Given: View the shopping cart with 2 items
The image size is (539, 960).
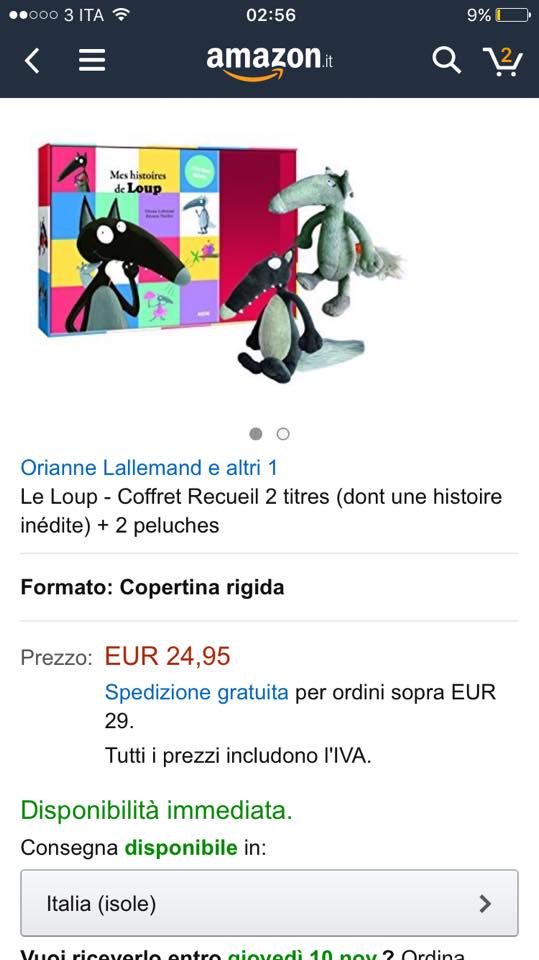Looking at the screenshot, I should click(x=502, y=61).
